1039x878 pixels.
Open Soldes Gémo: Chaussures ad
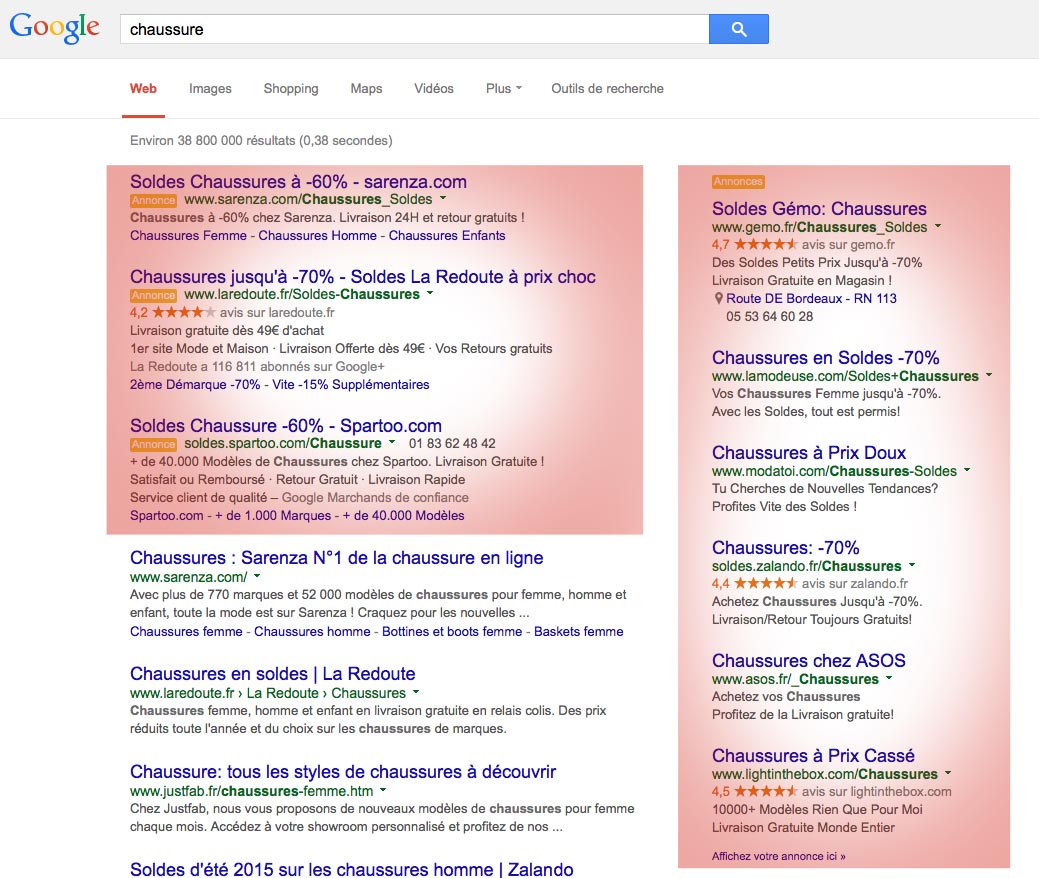[x=819, y=209]
